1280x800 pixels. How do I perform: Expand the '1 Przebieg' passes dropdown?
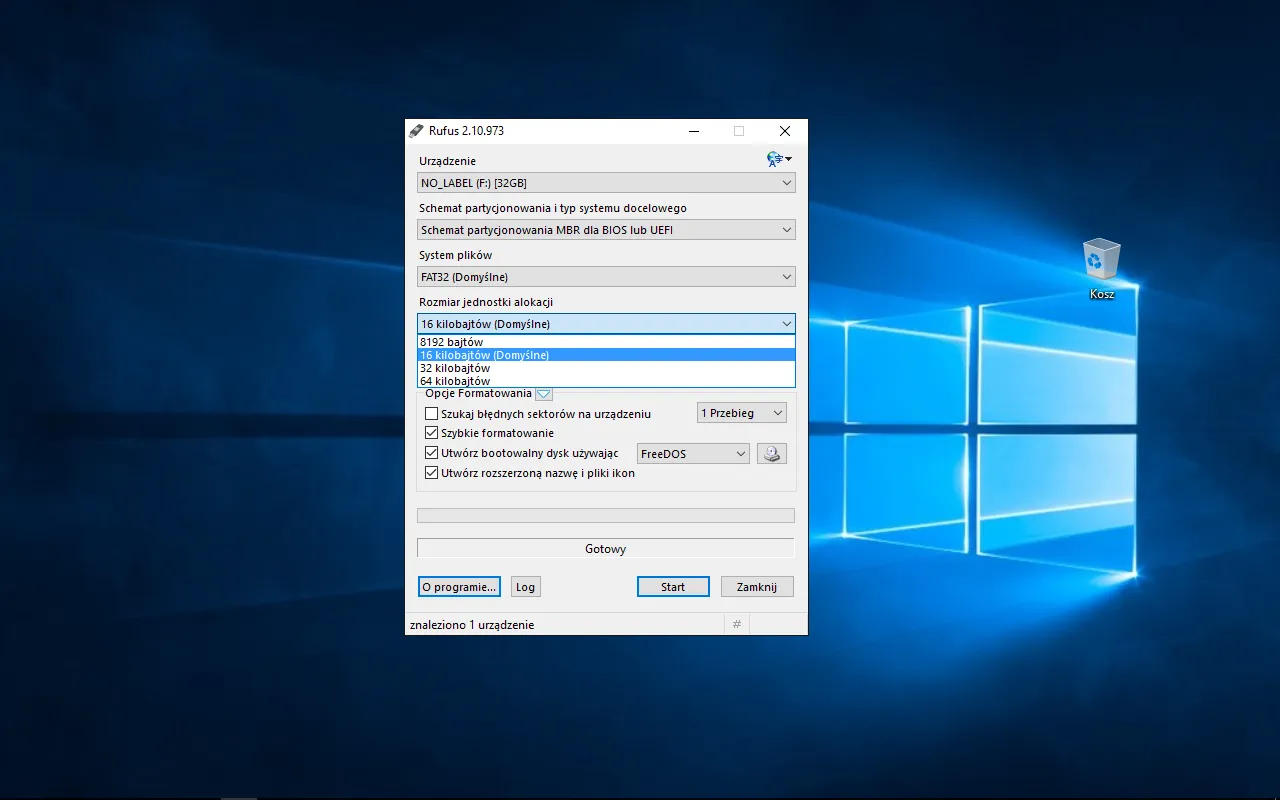(741, 413)
